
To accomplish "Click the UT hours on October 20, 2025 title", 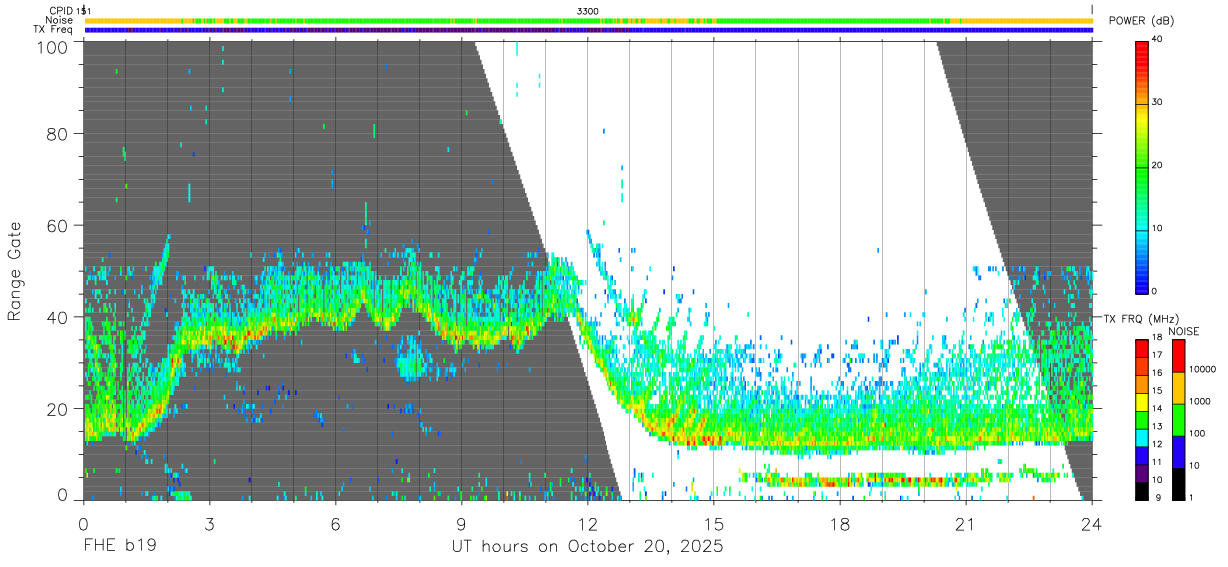I will point(588,546).
